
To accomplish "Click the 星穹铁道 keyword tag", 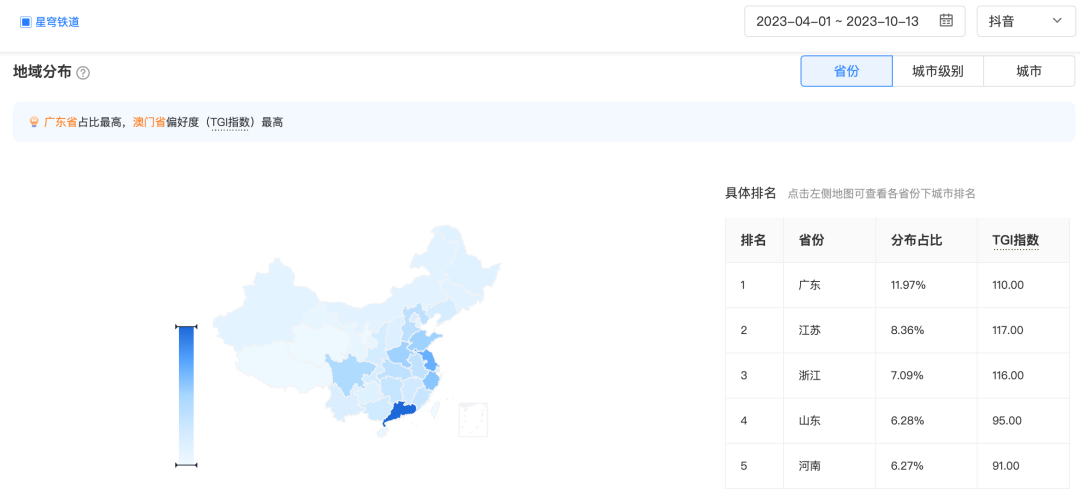I will tap(57, 22).
